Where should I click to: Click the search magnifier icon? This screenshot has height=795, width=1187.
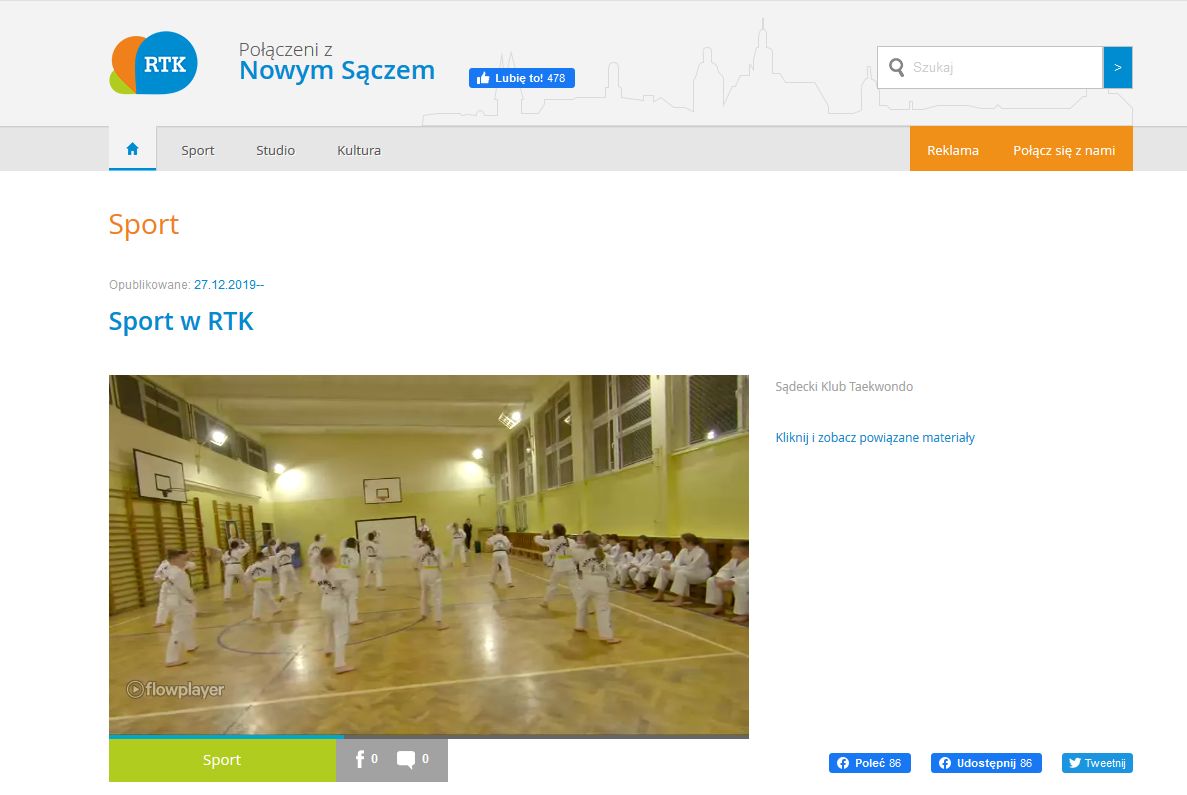(896, 67)
